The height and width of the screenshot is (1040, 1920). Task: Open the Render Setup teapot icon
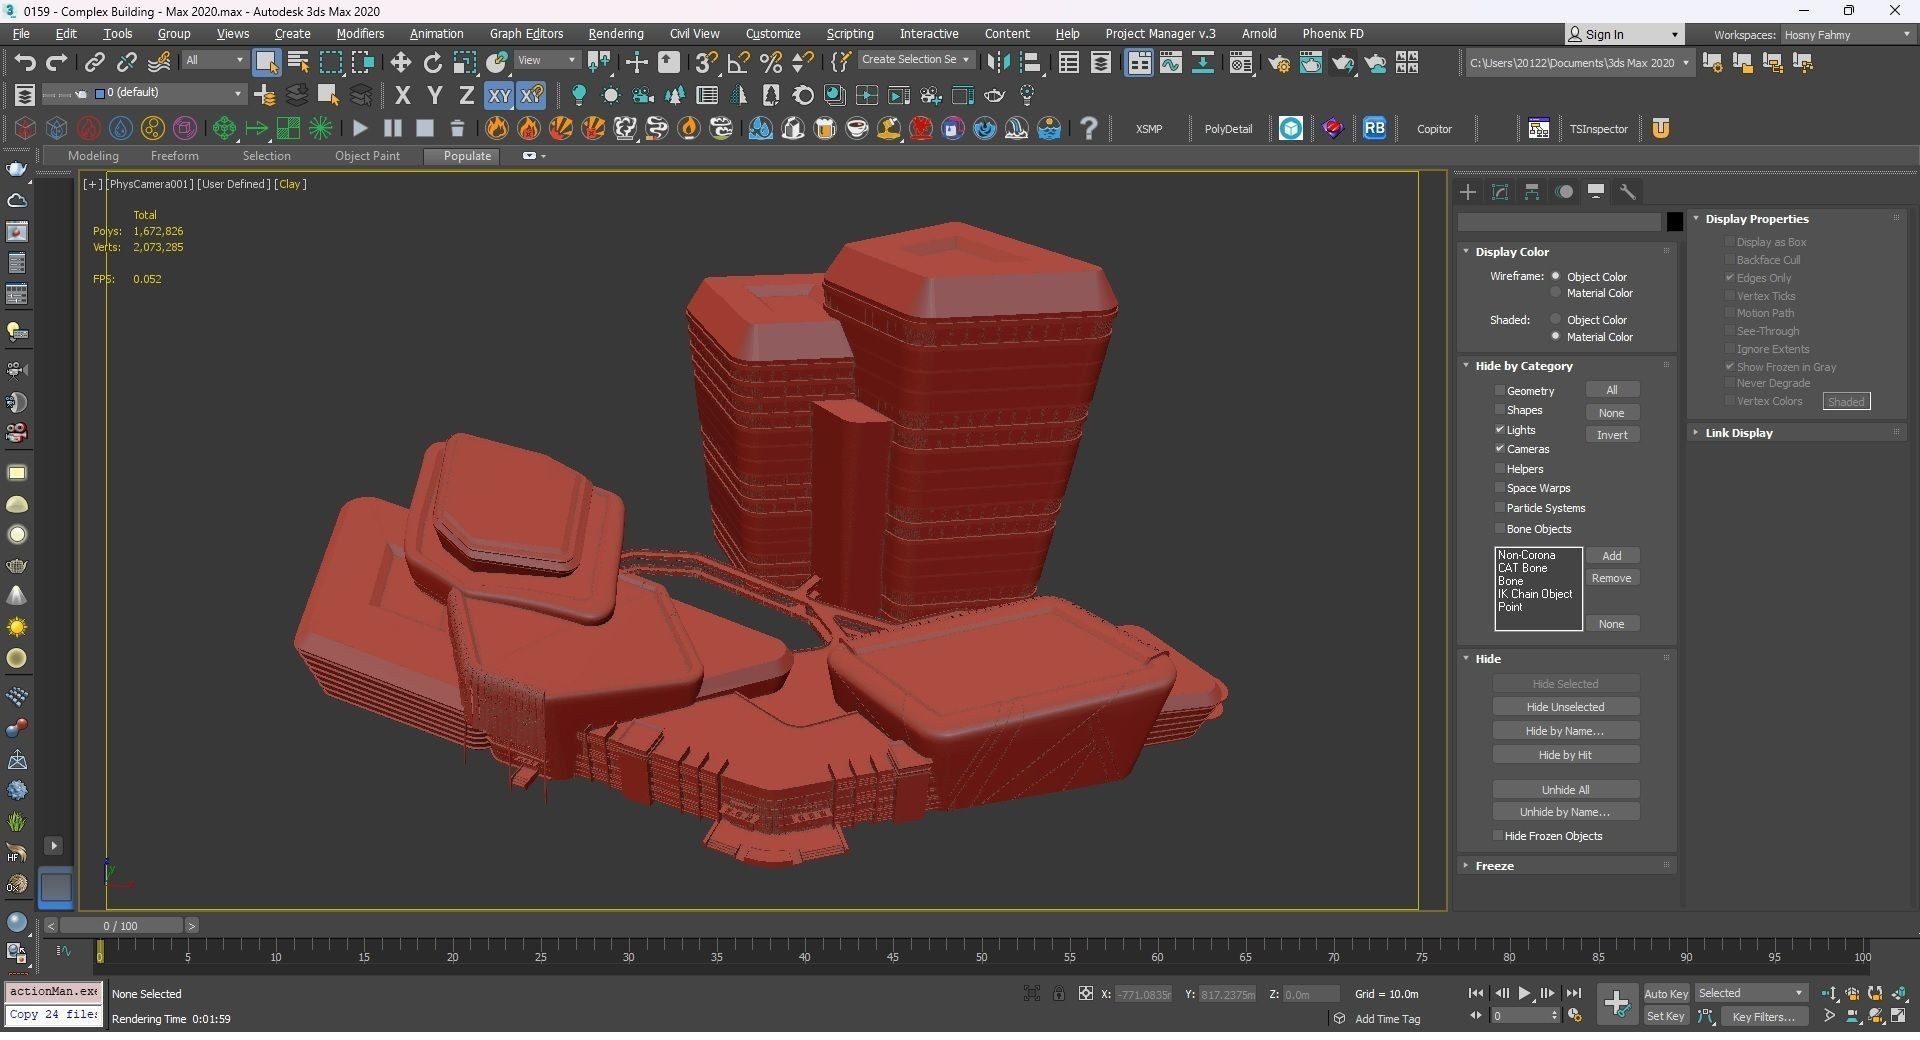click(x=1278, y=63)
